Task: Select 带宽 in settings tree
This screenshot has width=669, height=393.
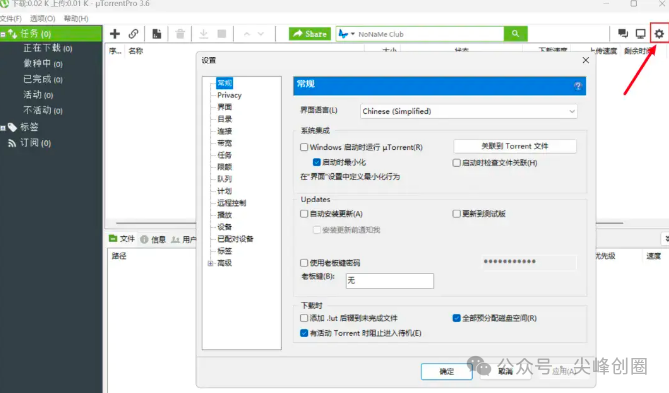Action: (225, 143)
